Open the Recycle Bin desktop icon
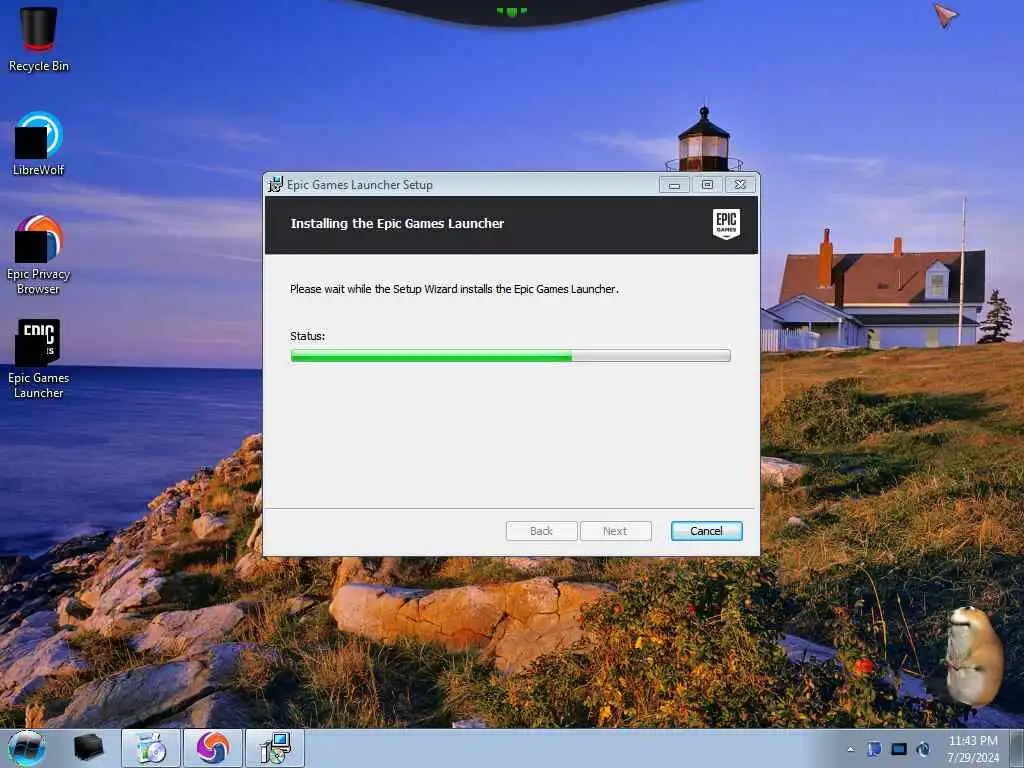1024x768 pixels. [x=38, y=39]
